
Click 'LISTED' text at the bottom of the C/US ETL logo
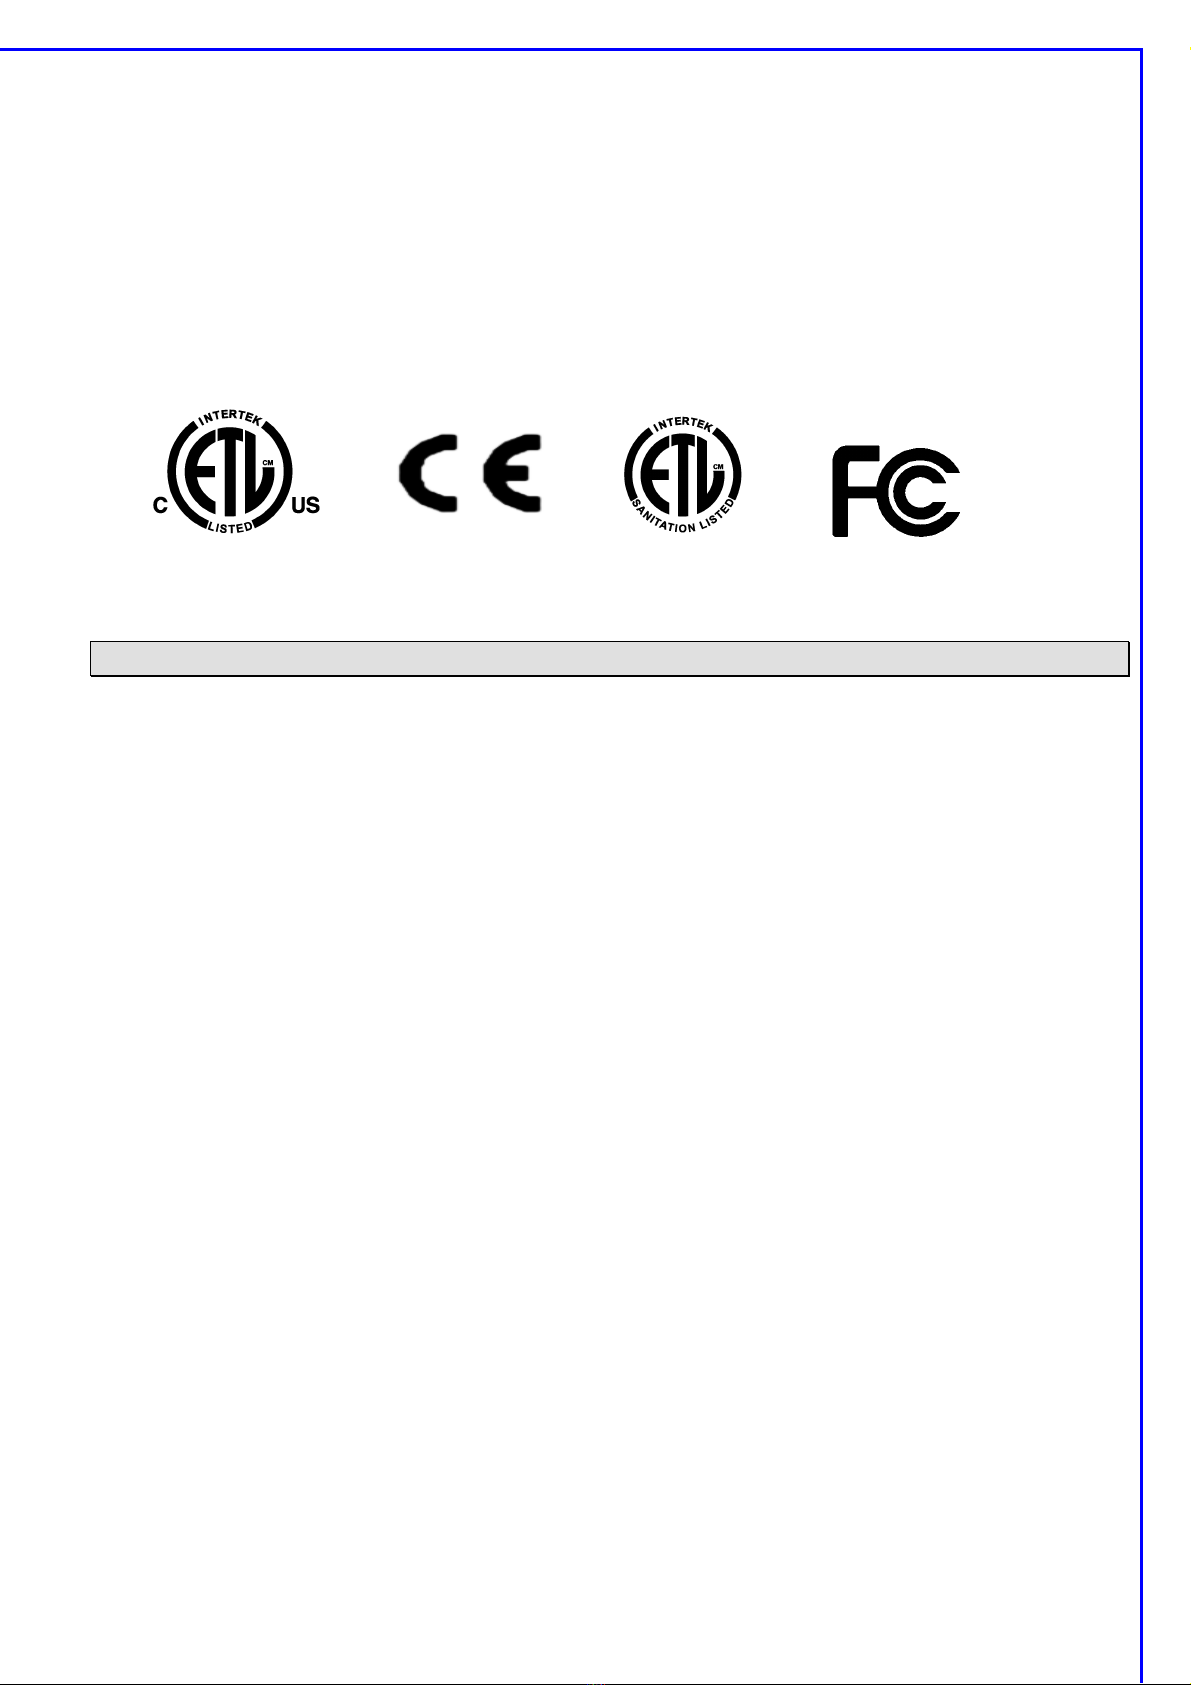[230, 526]
